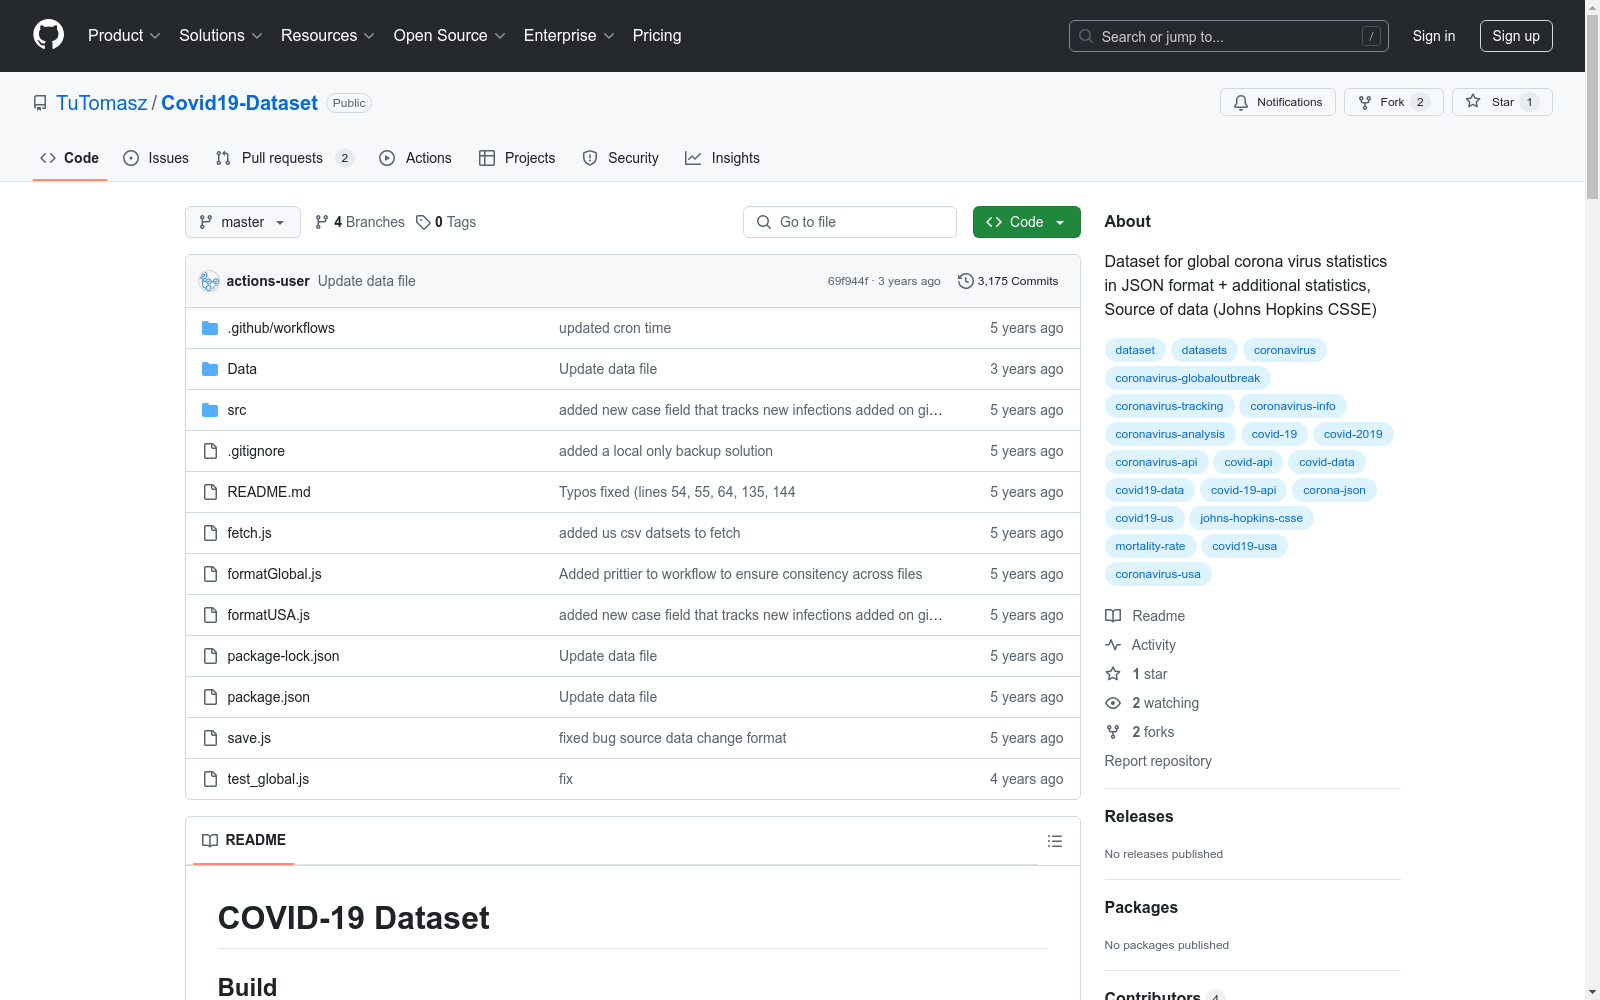The height and width of the screenshot is (1000, 1600).
Task: Switch to the Issues tab
Action: [x=156, y=158]
